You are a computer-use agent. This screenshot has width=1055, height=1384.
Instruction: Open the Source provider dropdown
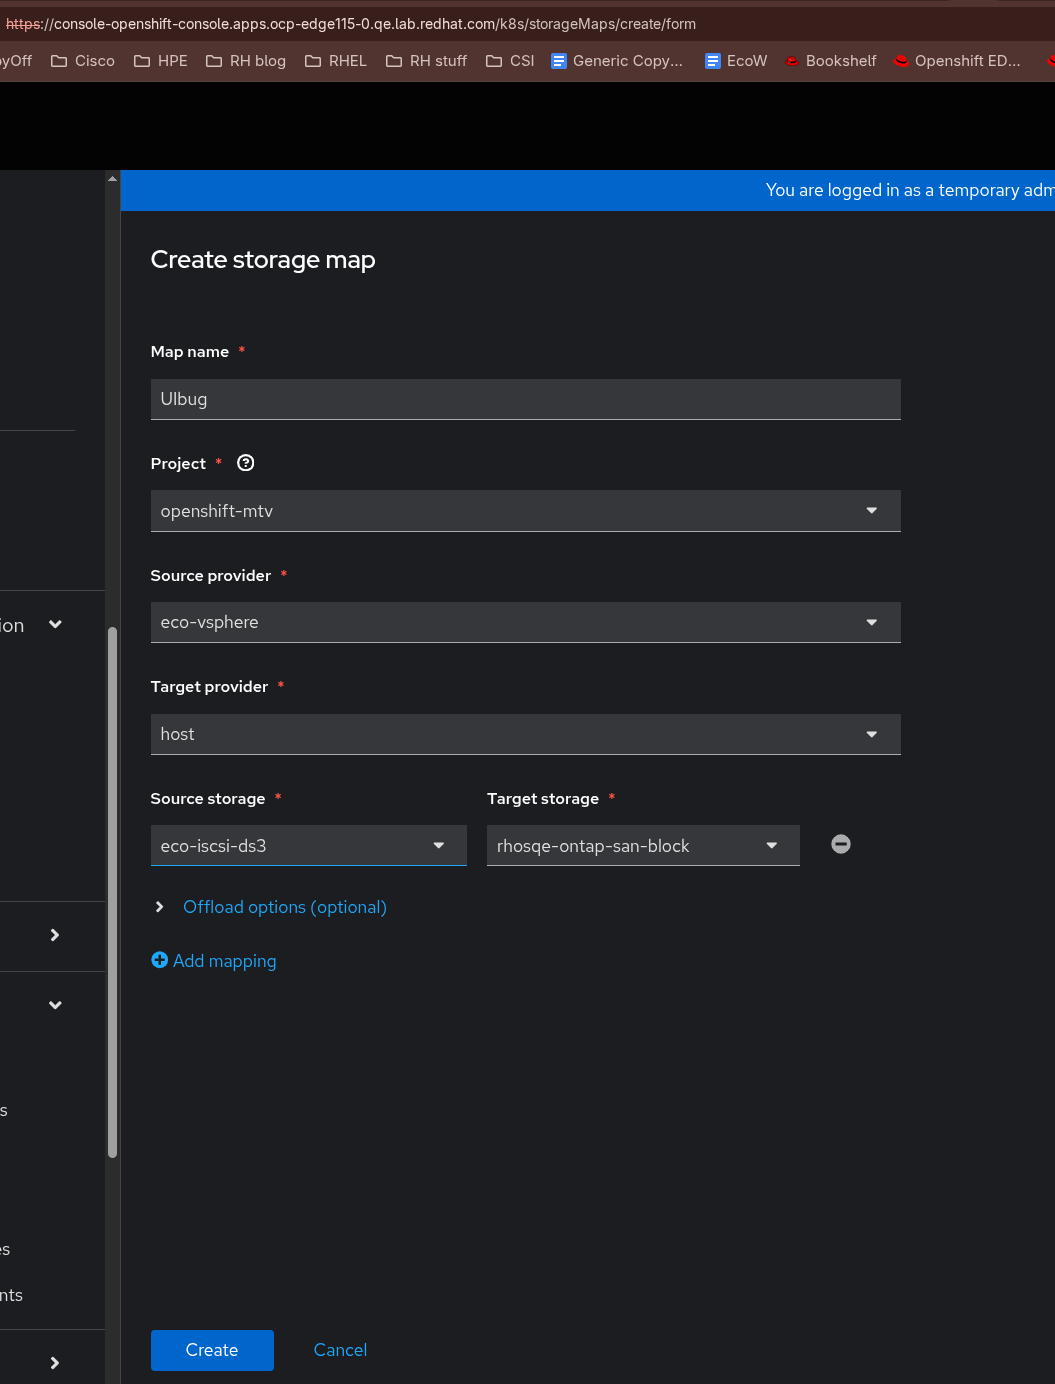525,622
